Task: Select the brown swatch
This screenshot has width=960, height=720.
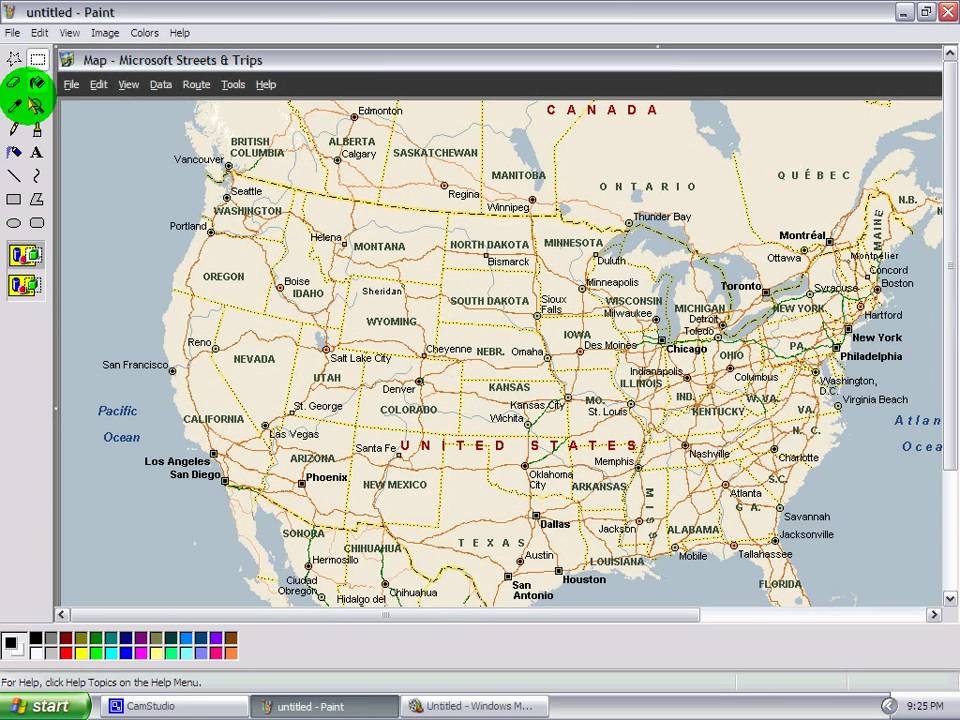Action: point(231,638)
